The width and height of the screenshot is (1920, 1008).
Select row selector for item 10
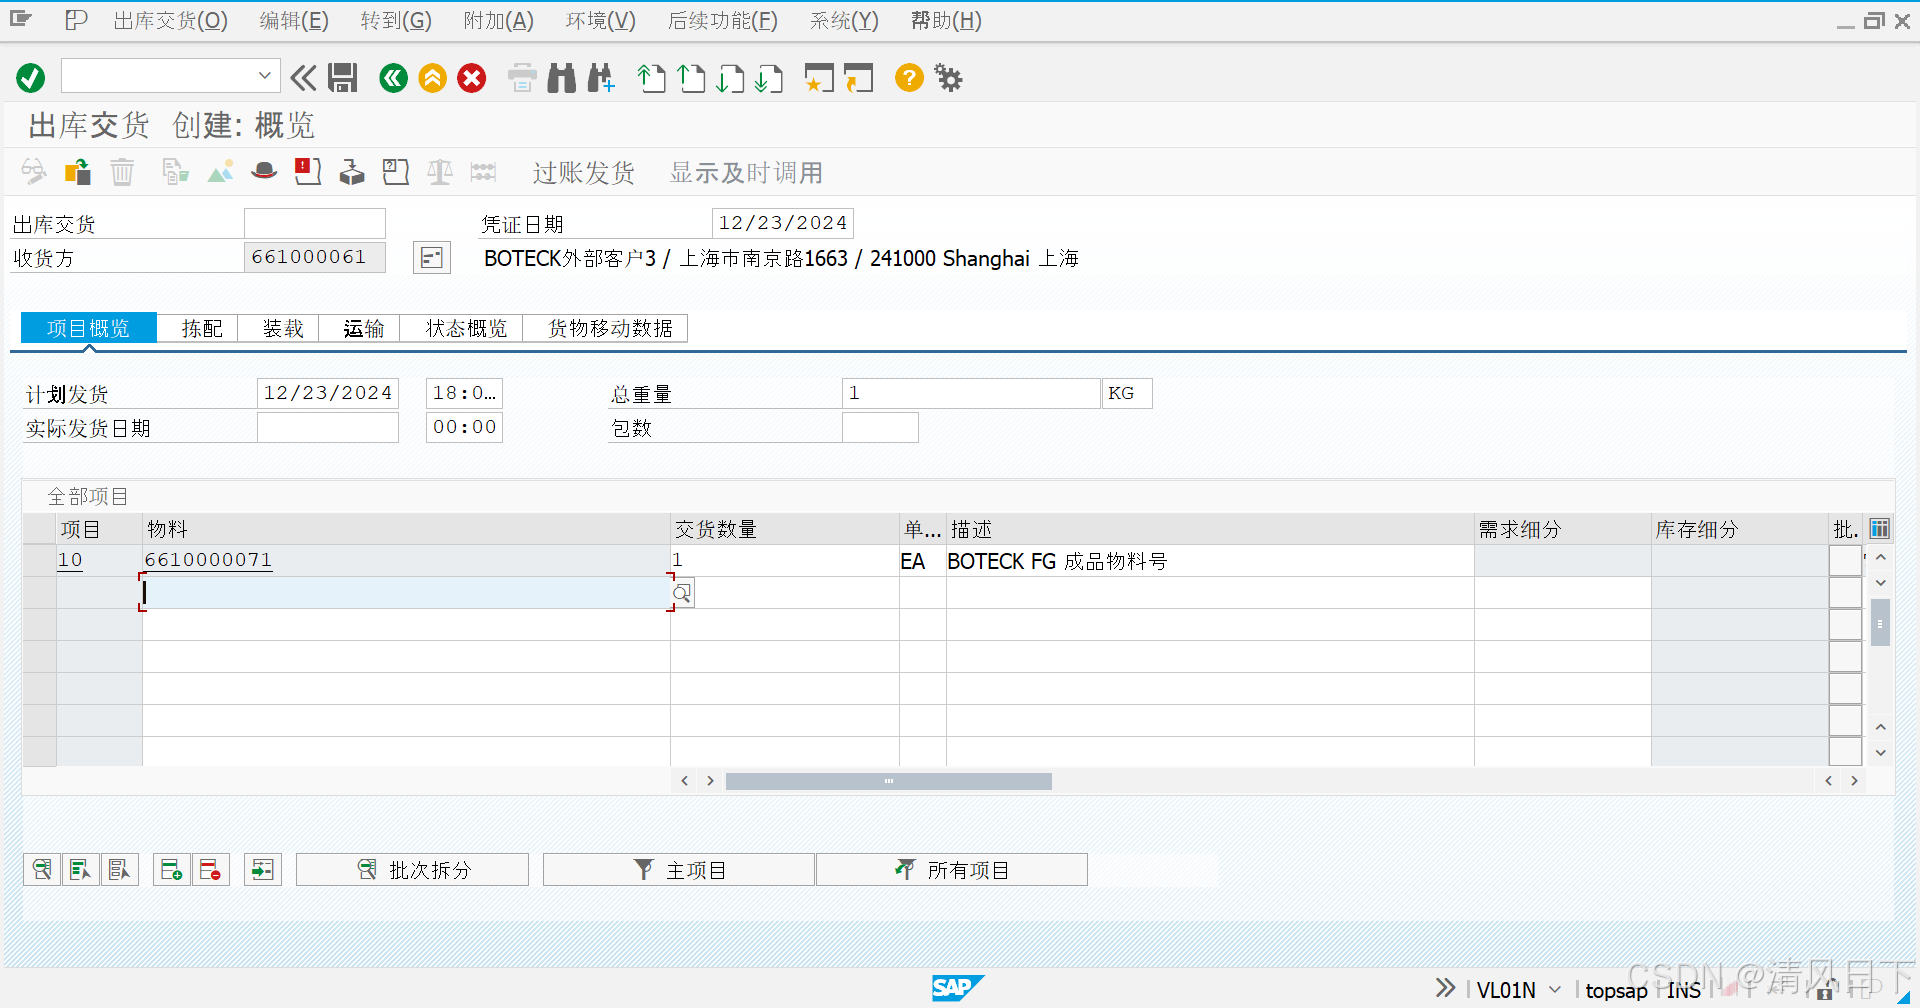40,561
